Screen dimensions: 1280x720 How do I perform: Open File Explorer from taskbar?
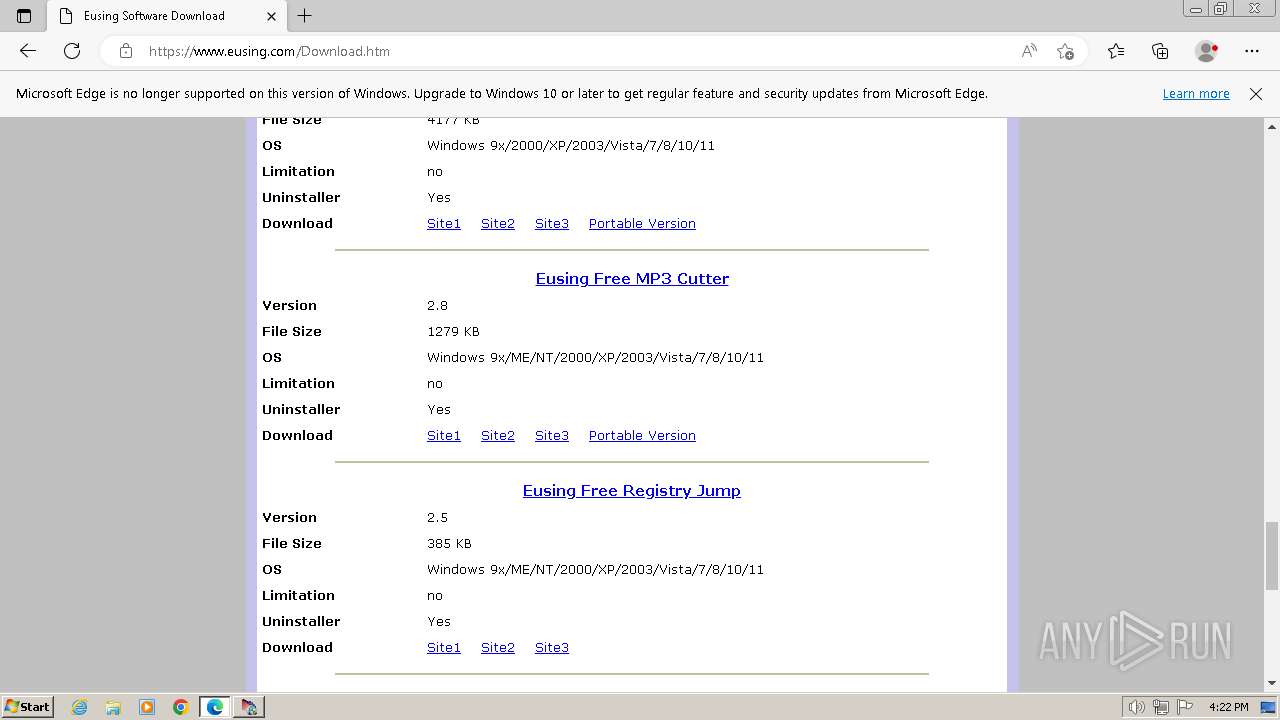pos(113,707)
